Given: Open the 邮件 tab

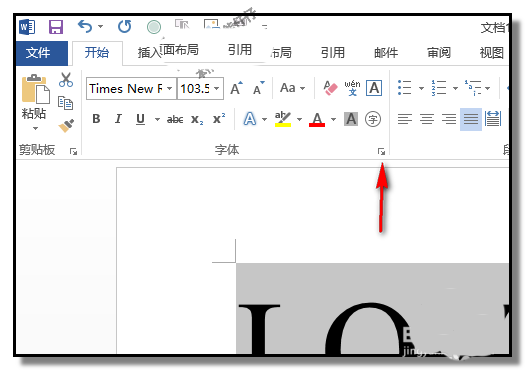Looking at the screenshot, I should [386, 53].
